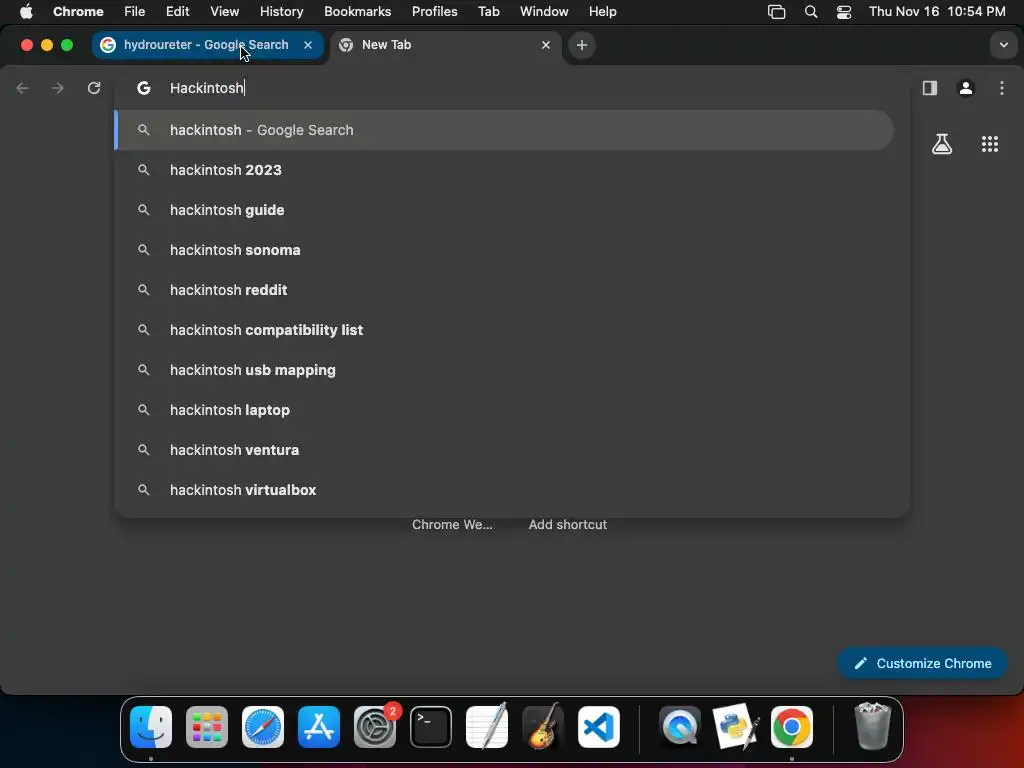Viewport: 1024px width, 768px height.
Task: Open Visual Studio Code from dock
Action: 599,727
